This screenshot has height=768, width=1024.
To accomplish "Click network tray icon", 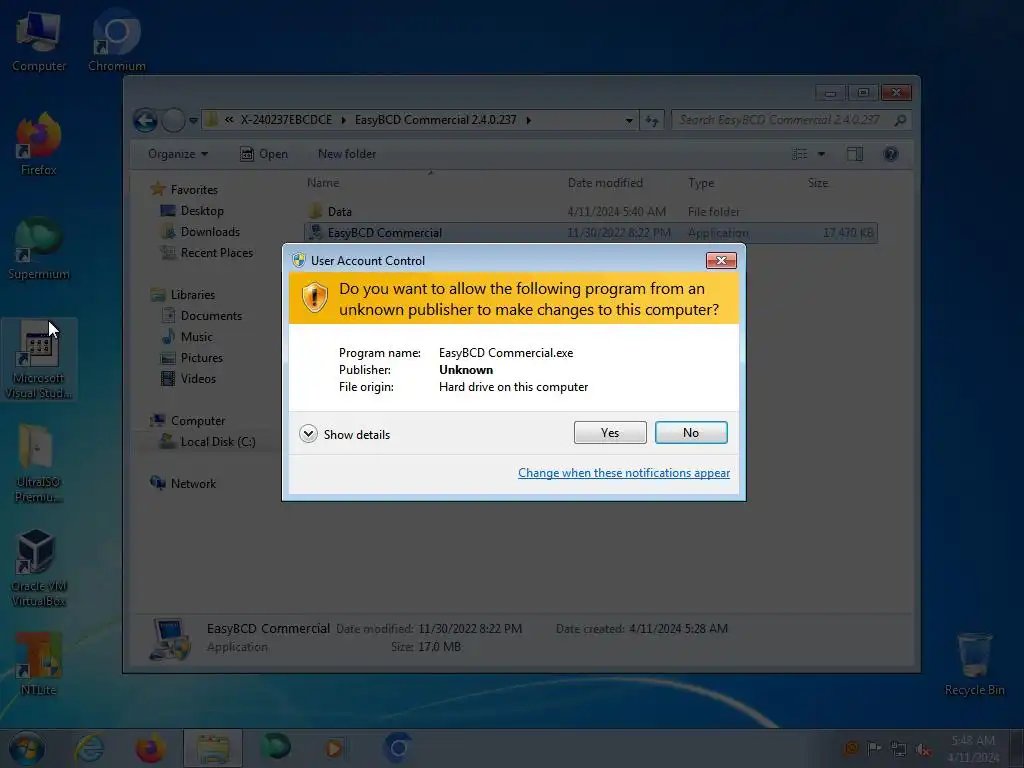I will pyautogui.click(x=899, y=750).
